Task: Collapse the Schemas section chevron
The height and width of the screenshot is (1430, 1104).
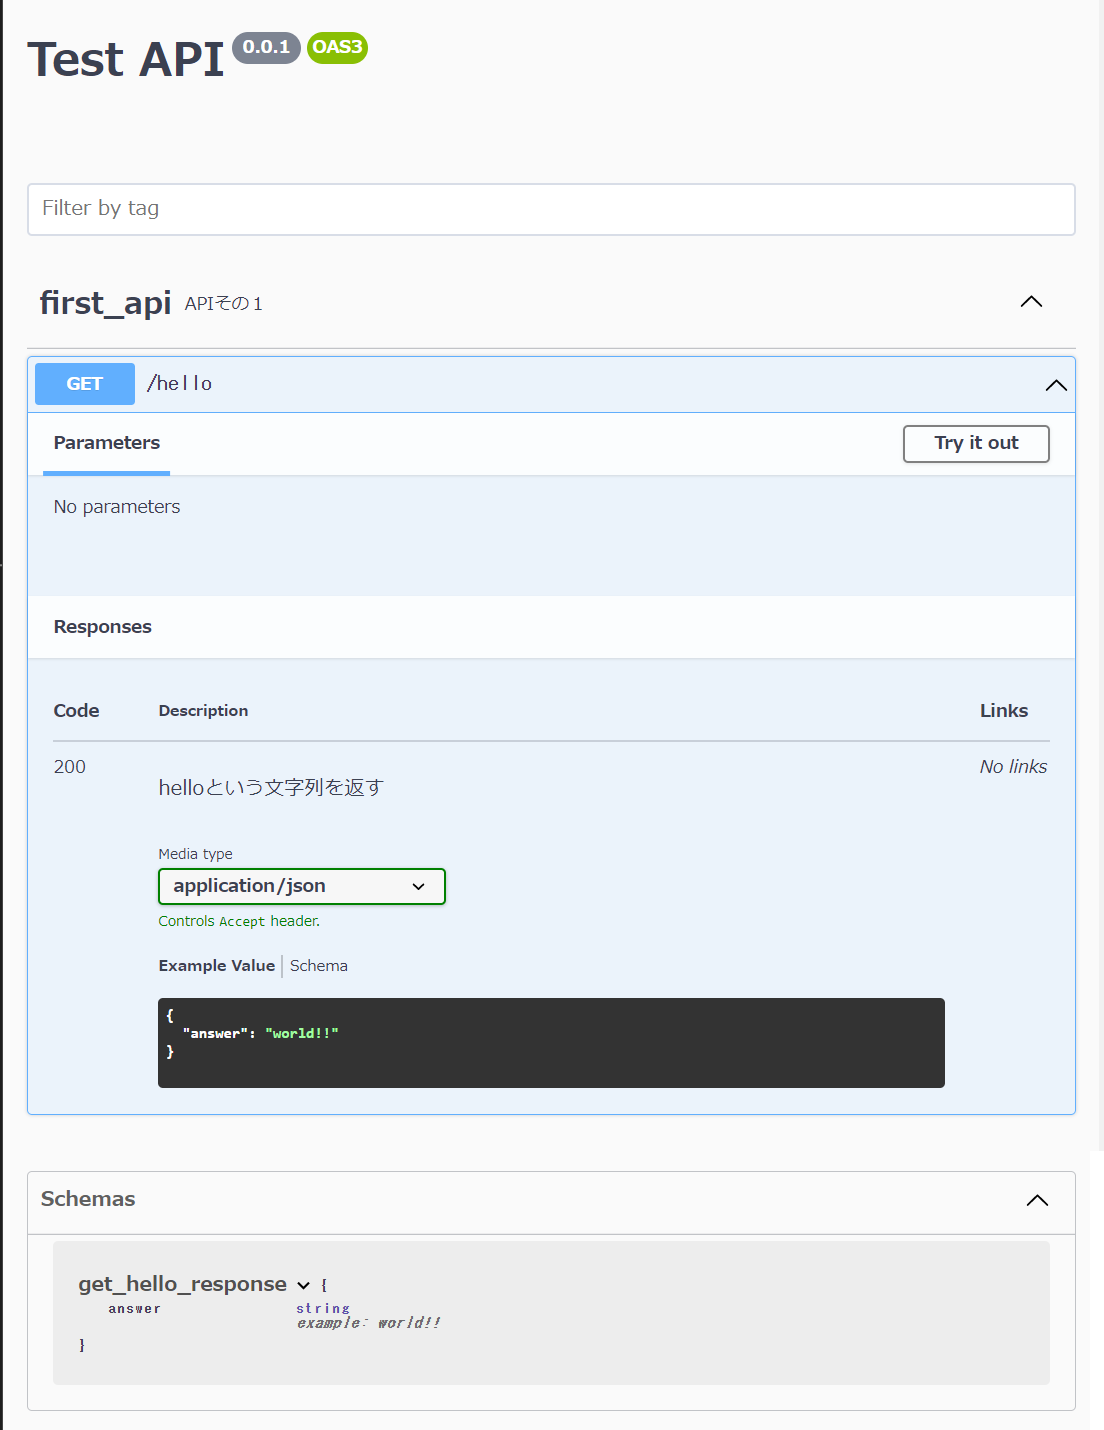Action: point(1037,1200)
